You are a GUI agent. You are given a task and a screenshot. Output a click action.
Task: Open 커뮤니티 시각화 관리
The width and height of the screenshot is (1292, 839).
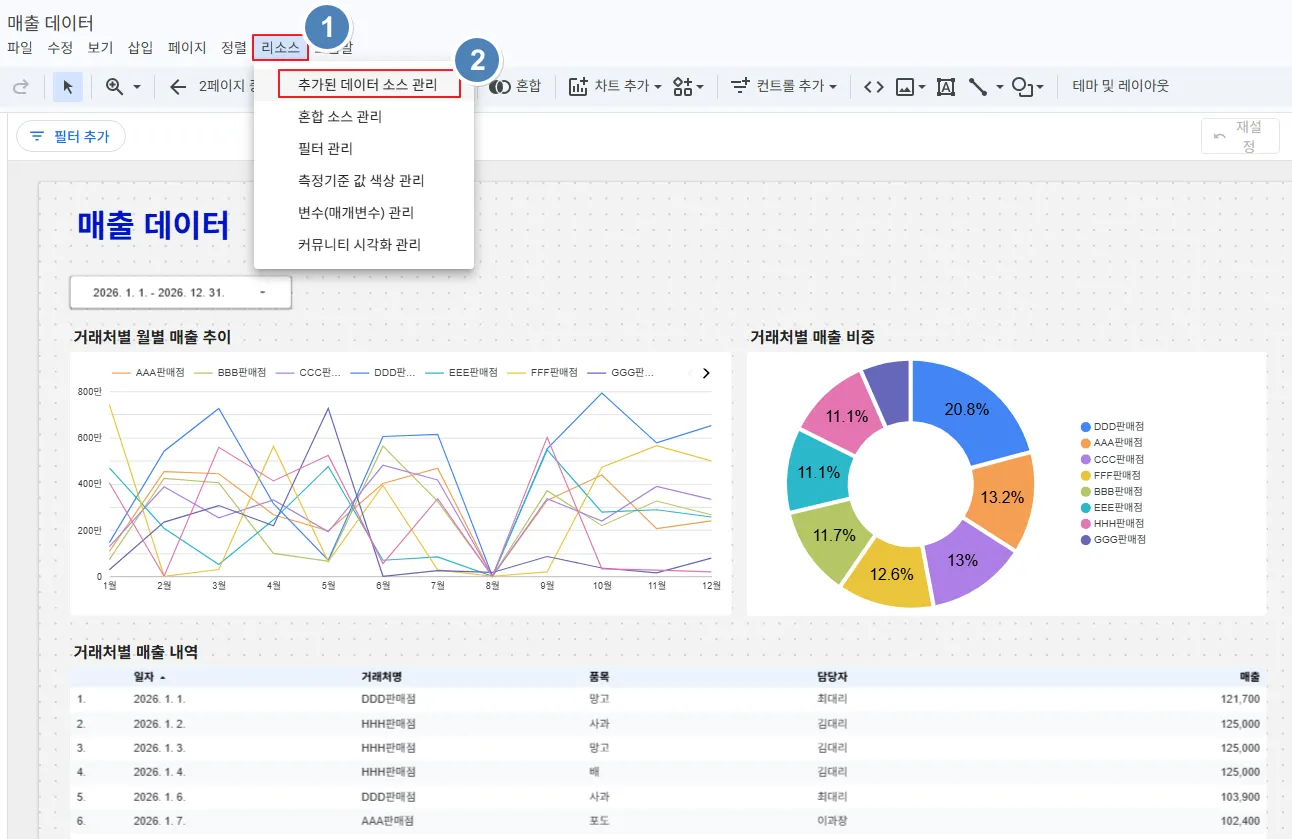360,245
